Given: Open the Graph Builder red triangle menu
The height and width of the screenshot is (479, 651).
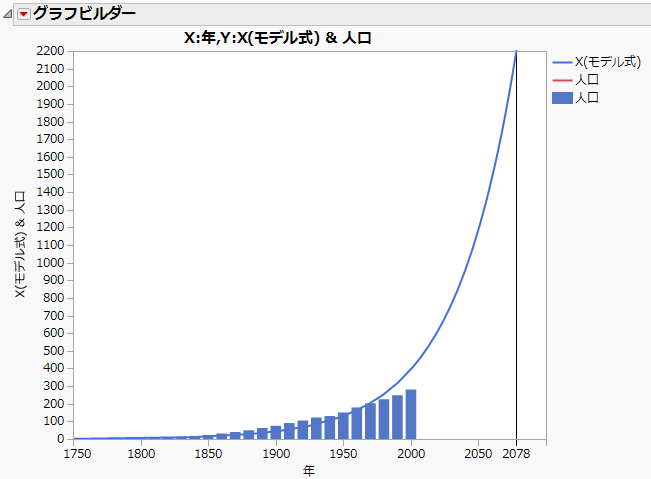Looking at the screenshot, I should point(24,15).
